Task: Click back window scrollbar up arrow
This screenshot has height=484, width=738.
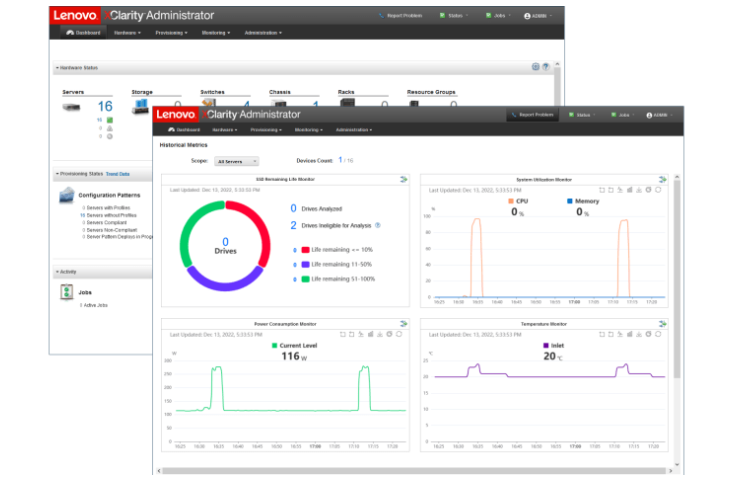Action: tap(557, 64)
